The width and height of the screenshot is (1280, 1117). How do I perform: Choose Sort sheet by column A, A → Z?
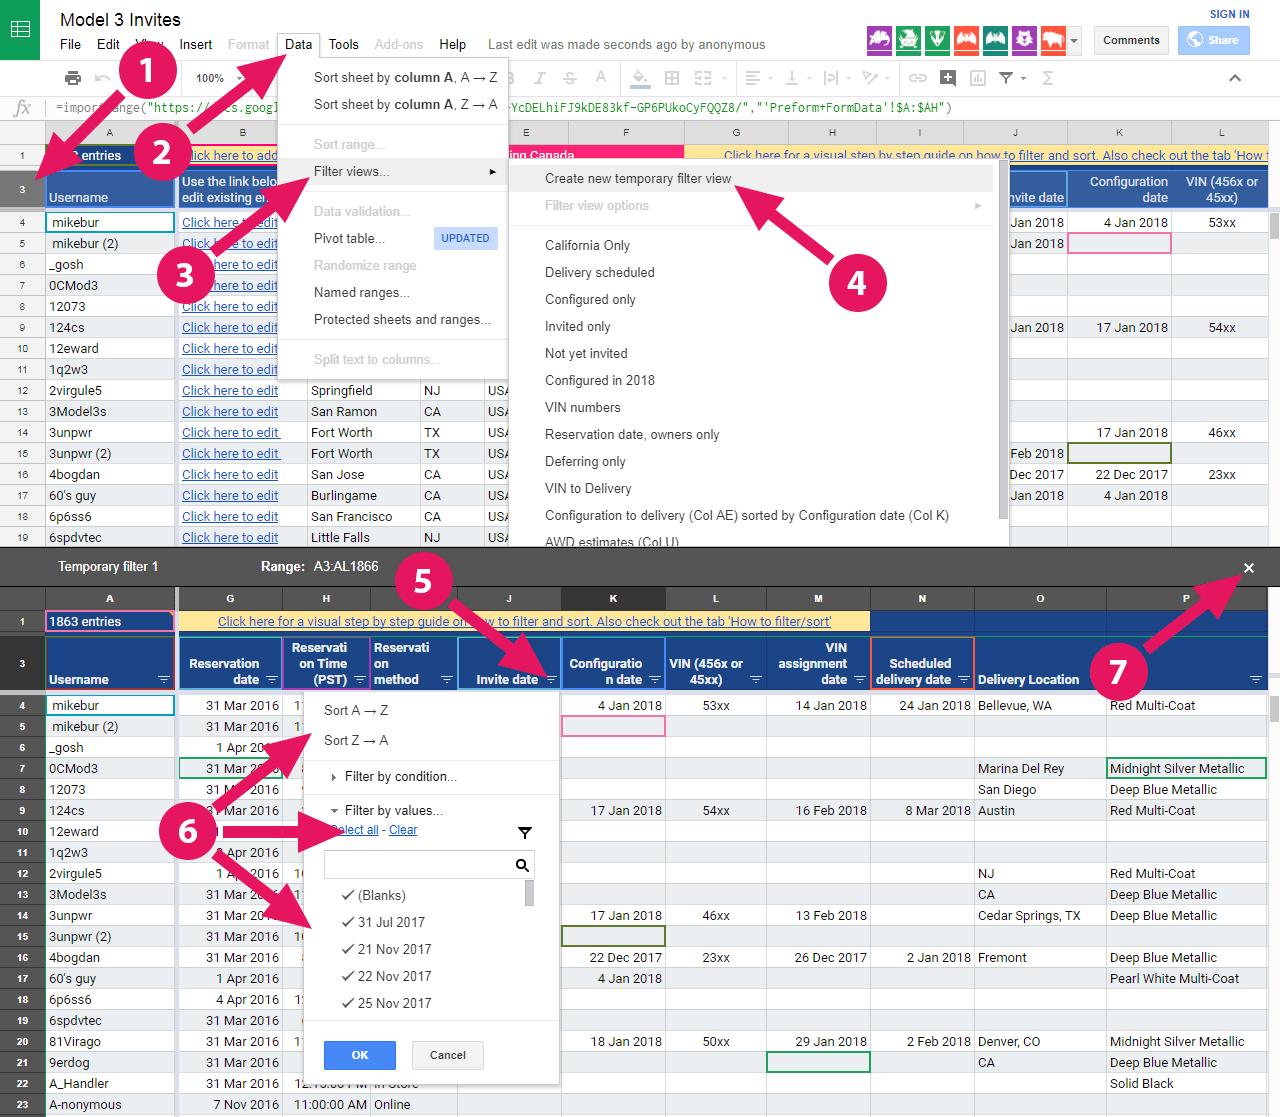coord(393,78)
